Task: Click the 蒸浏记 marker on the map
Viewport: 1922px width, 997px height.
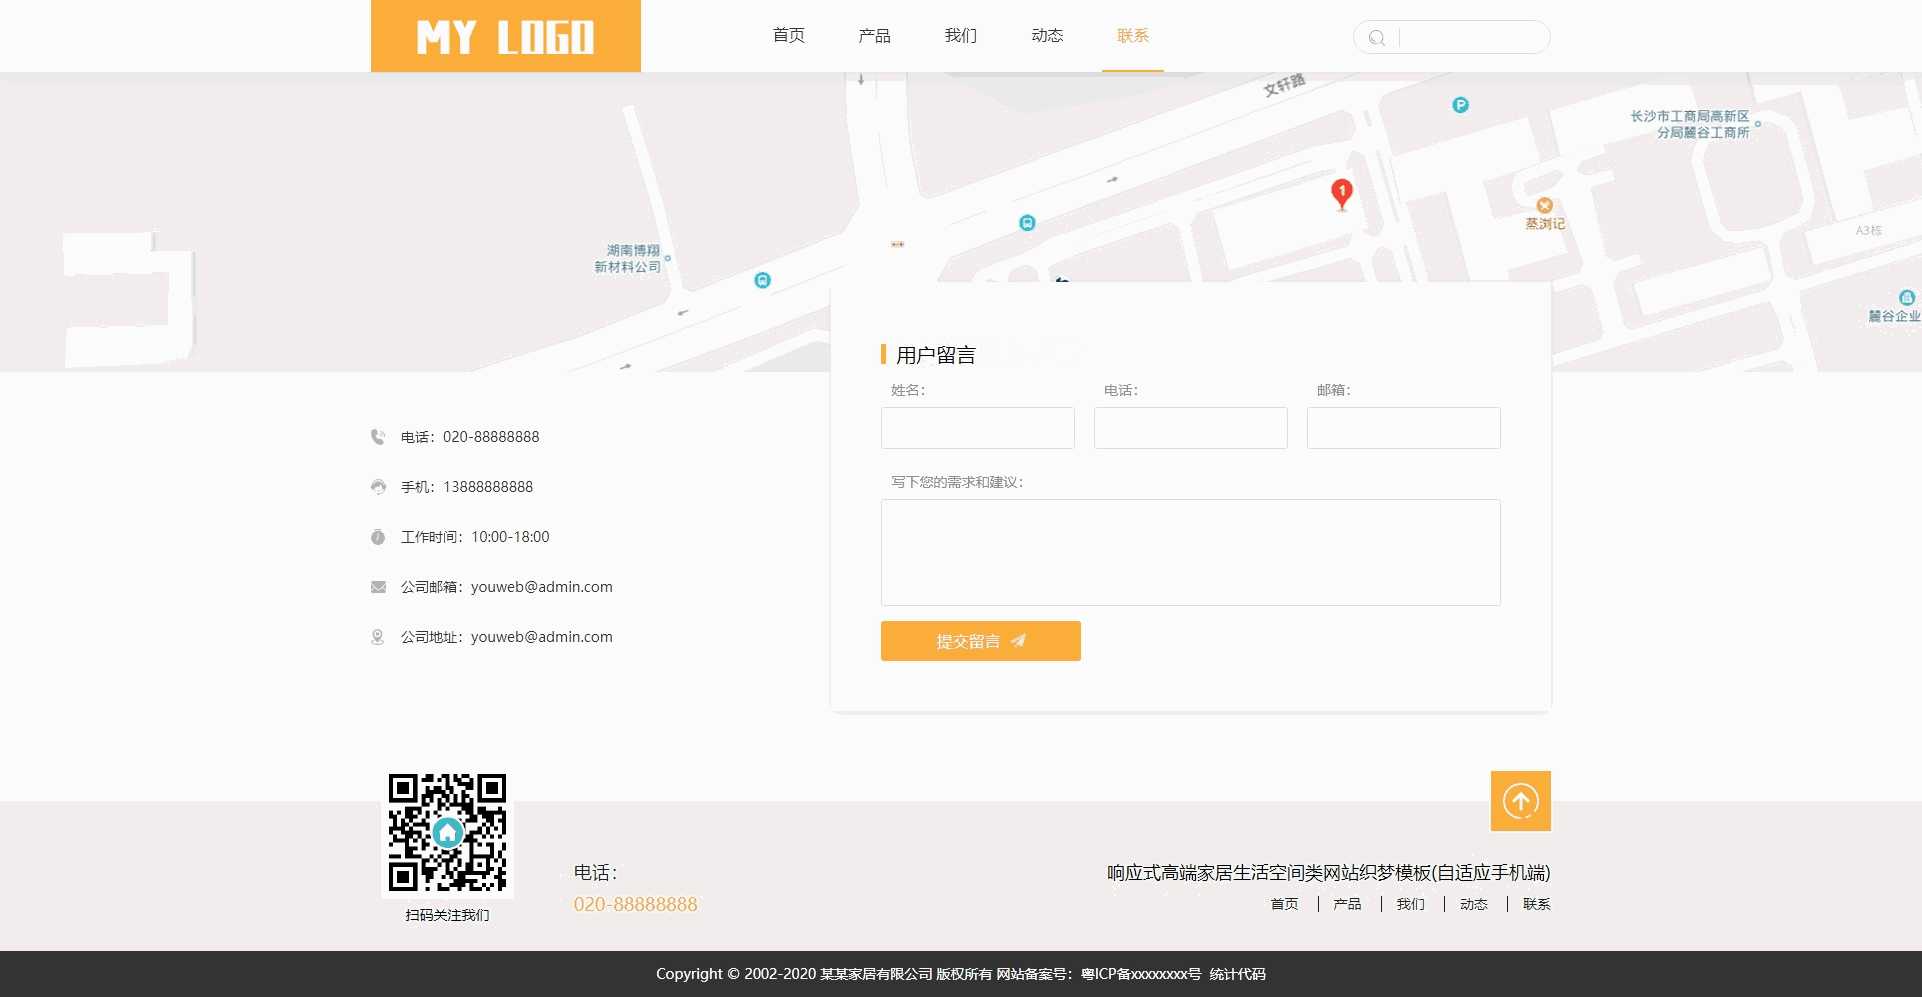Action: point(1545,206)
